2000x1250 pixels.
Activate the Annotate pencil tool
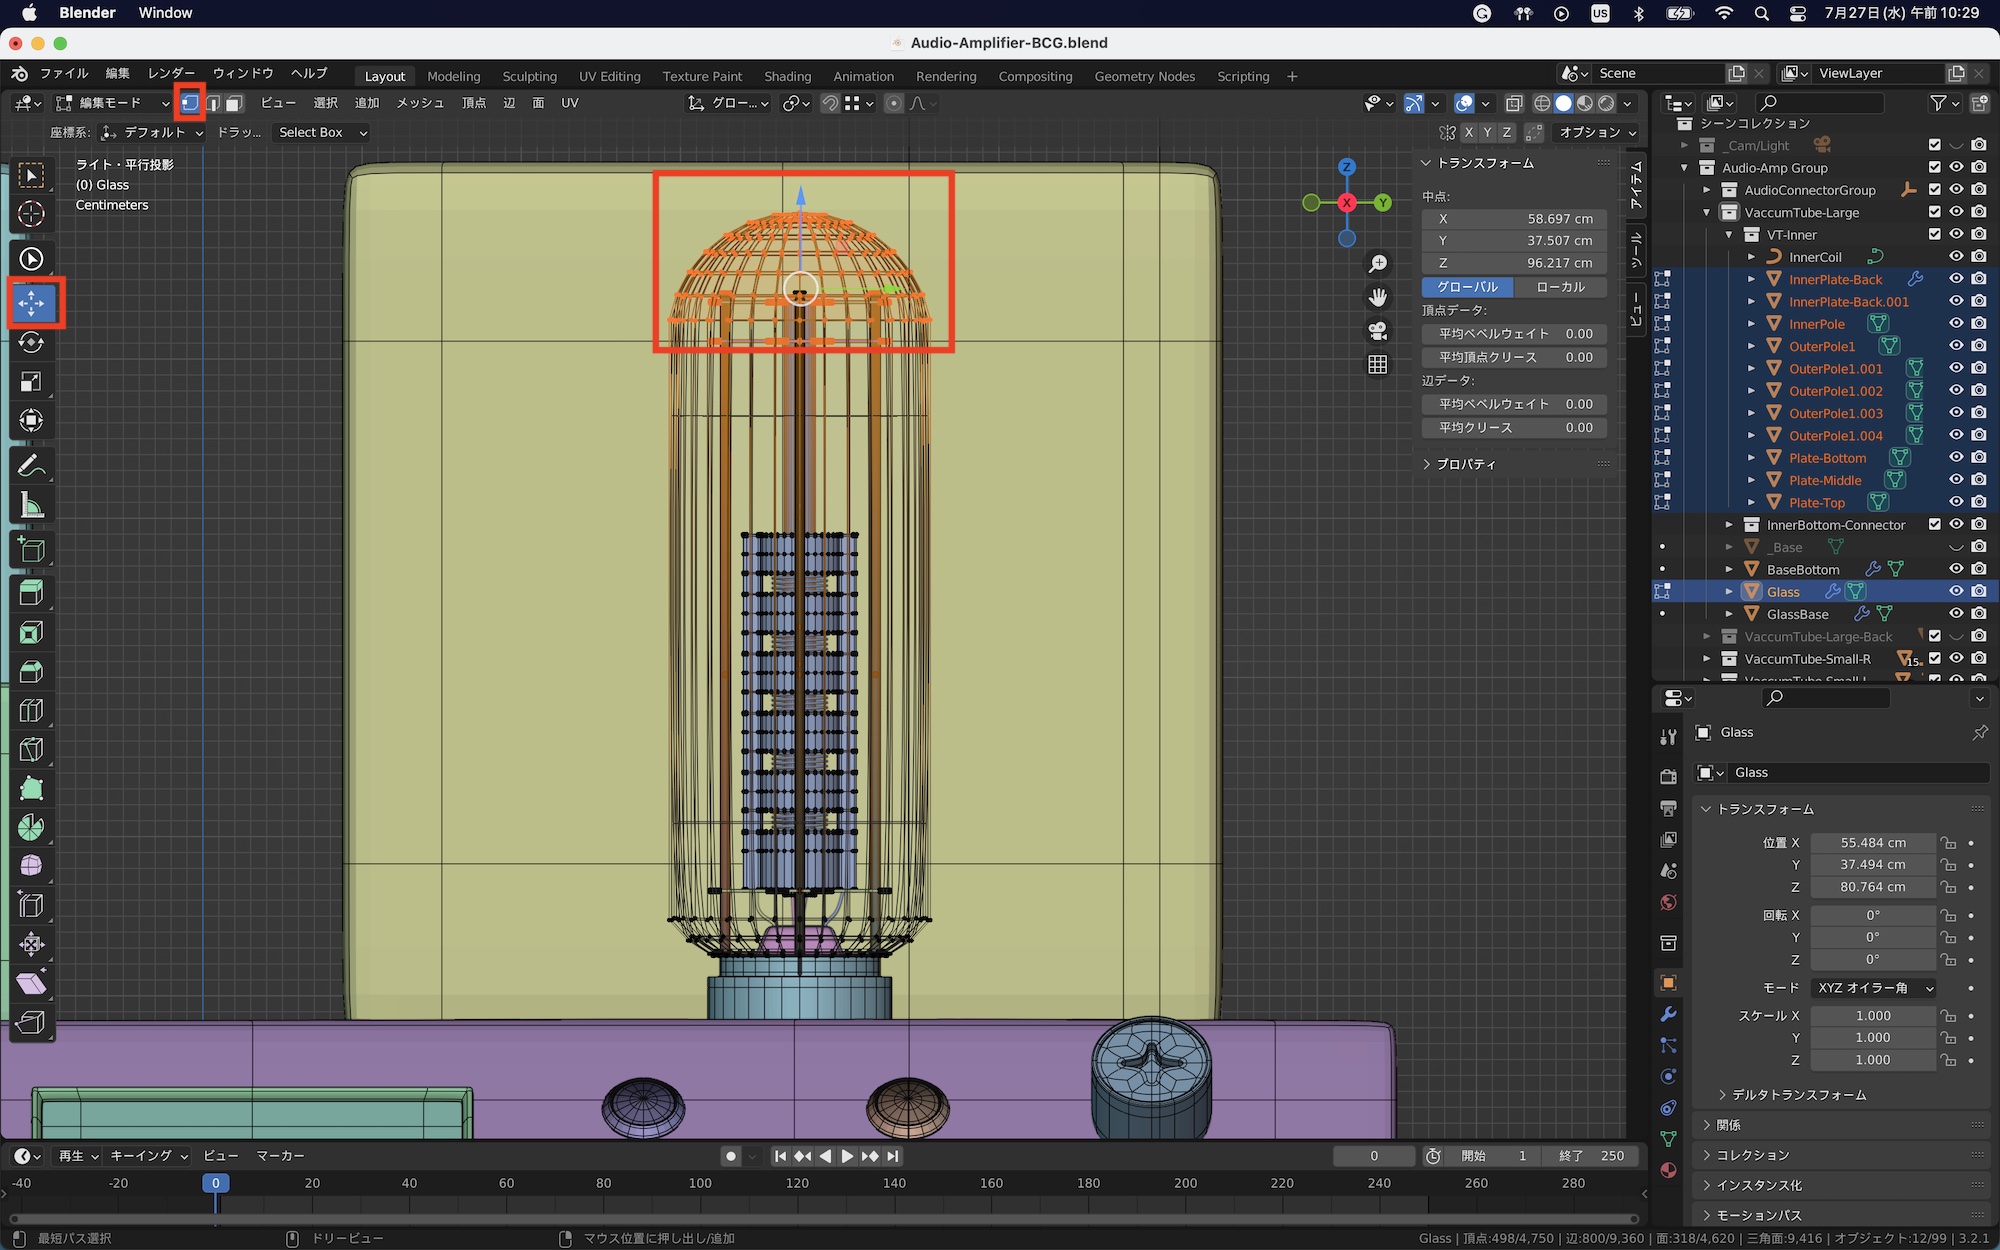[31, 466]
